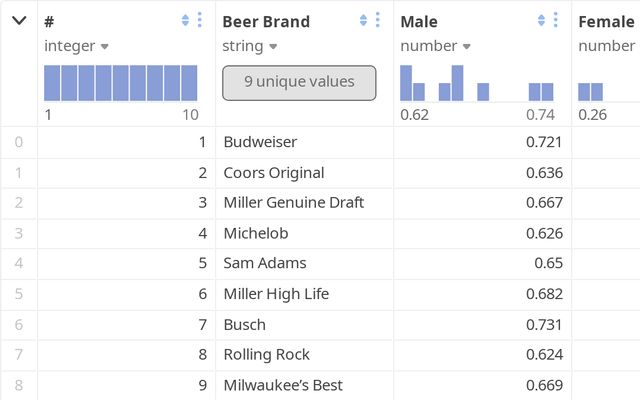640x400 pixels.
Task: Select the Female column header
Action: [606, 21]
